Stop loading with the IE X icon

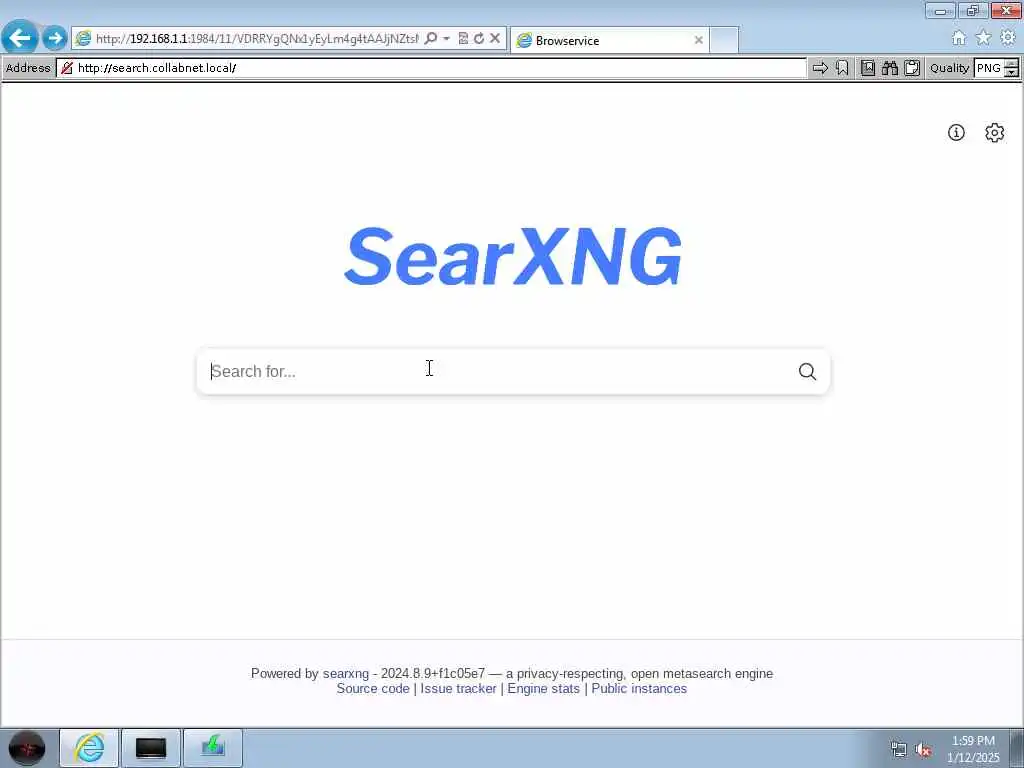pyautogui.click(x=495, y=39)
